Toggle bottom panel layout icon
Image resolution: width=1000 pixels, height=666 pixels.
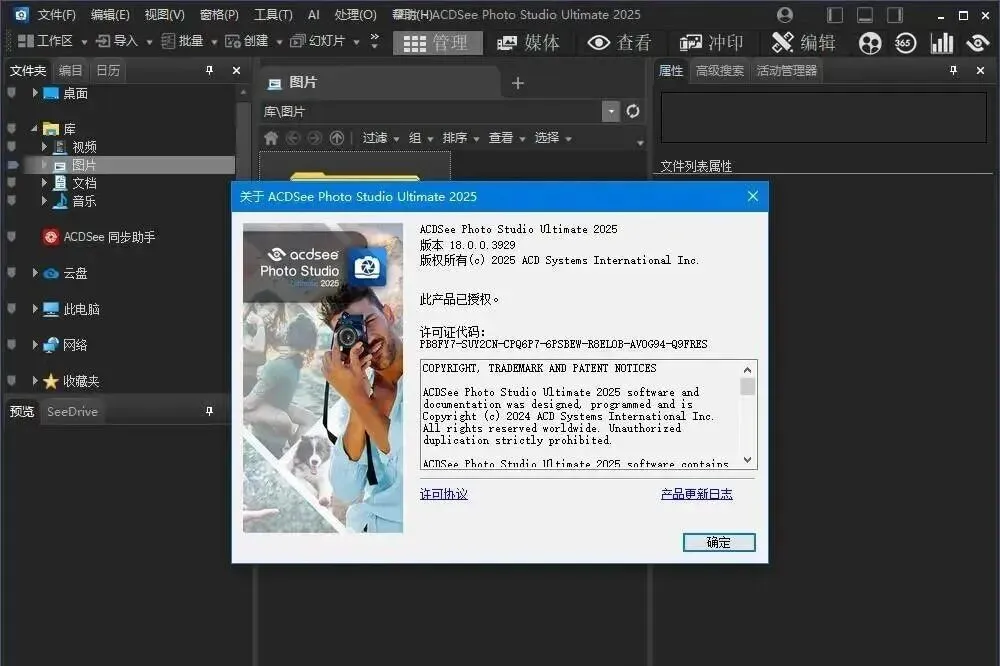[x=865, y=15]
